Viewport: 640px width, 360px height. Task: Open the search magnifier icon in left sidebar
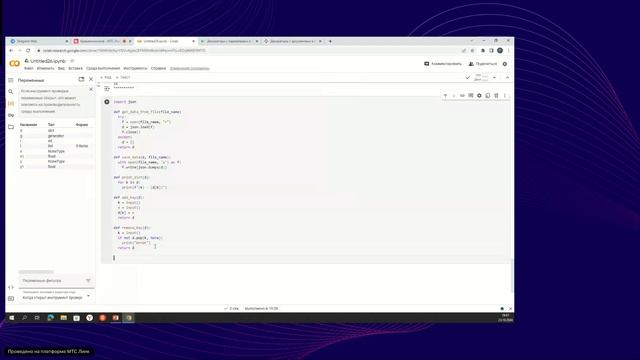click(x=11, y=92)
